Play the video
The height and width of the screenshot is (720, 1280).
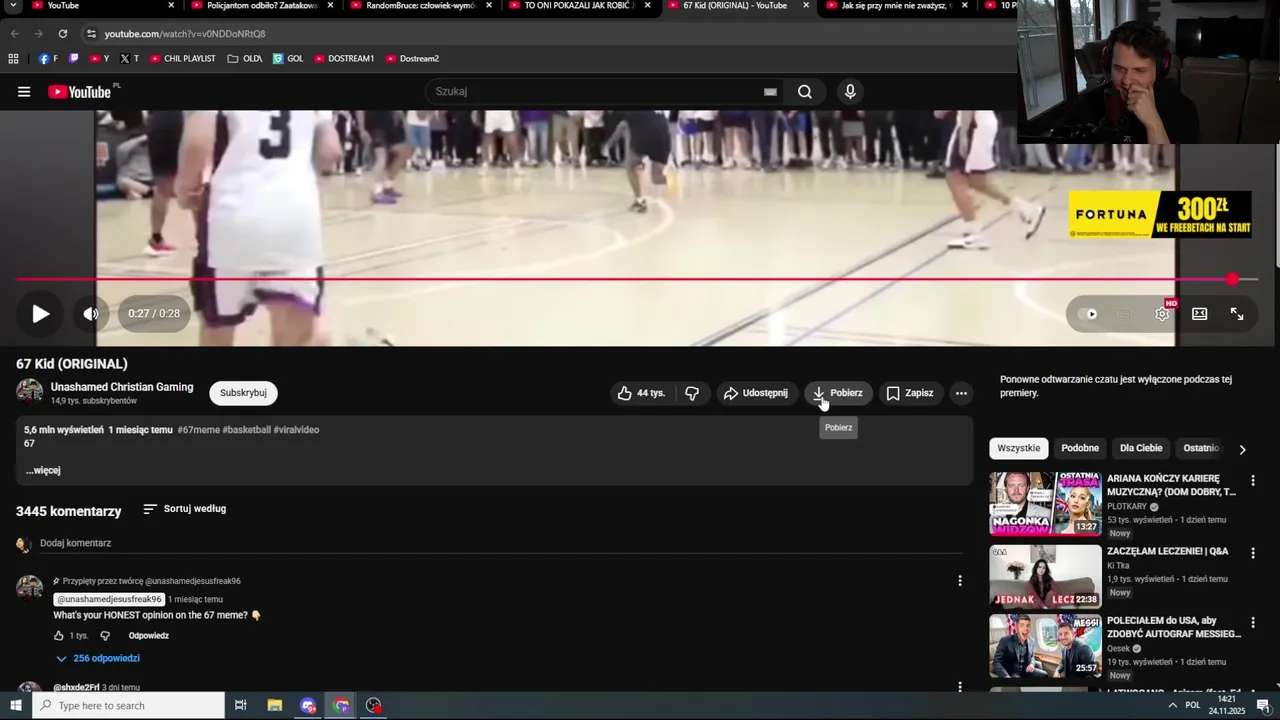coord(40,314)
